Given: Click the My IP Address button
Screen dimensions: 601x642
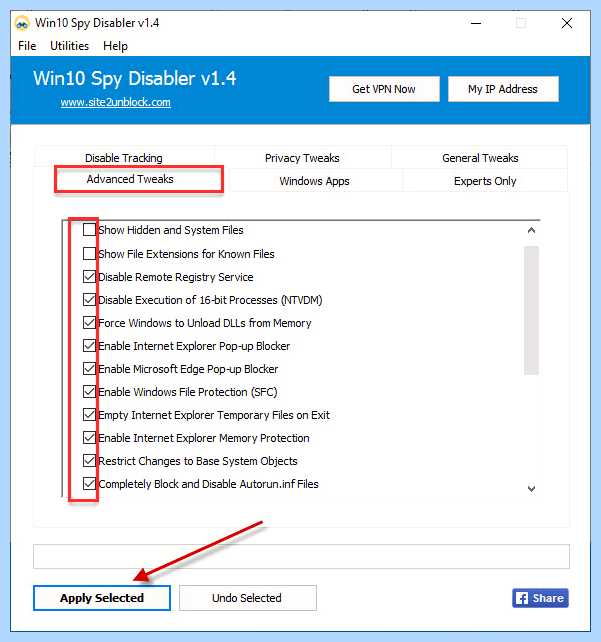Looking at the screenshot, I should pos(503,89).
